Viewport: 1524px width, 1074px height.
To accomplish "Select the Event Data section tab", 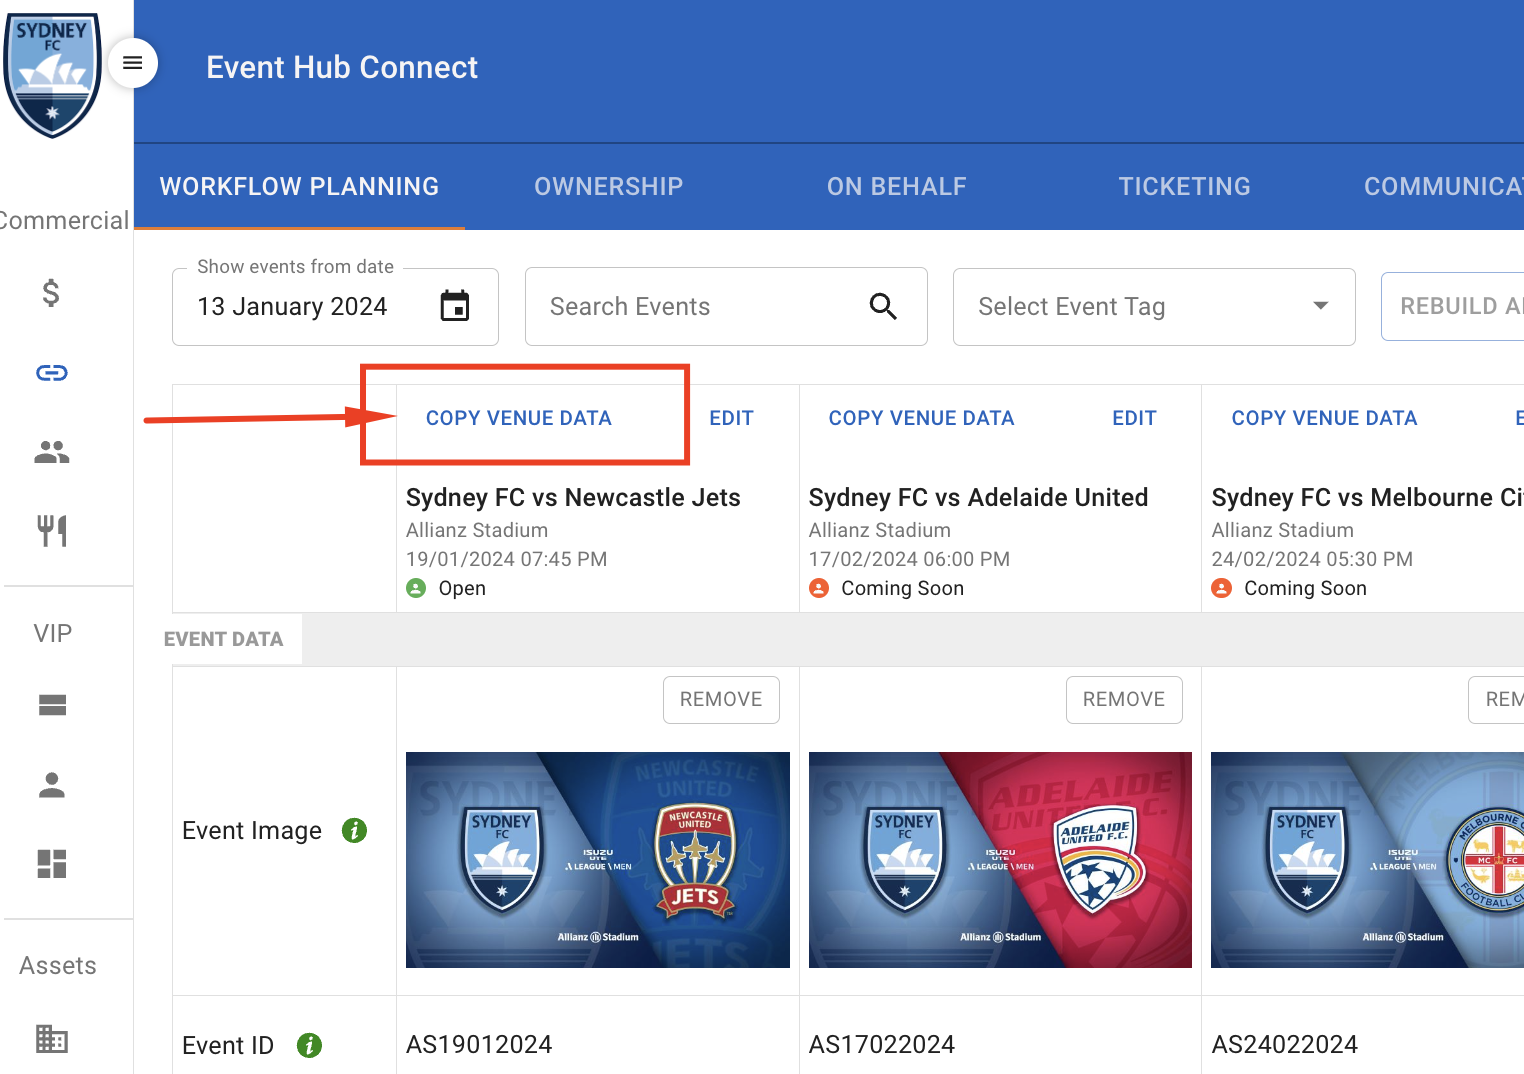I will pos(223,639).
